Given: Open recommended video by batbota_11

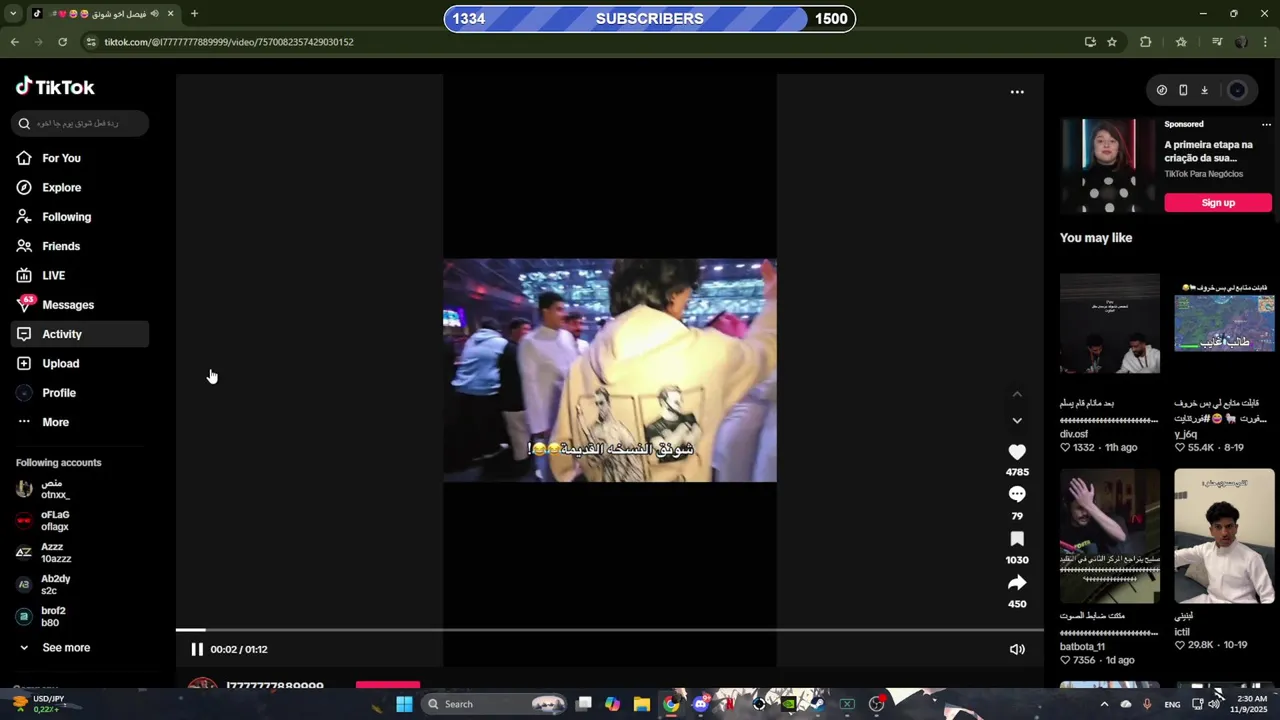Looking at the screenshot, I should (x=1110, y=536).
